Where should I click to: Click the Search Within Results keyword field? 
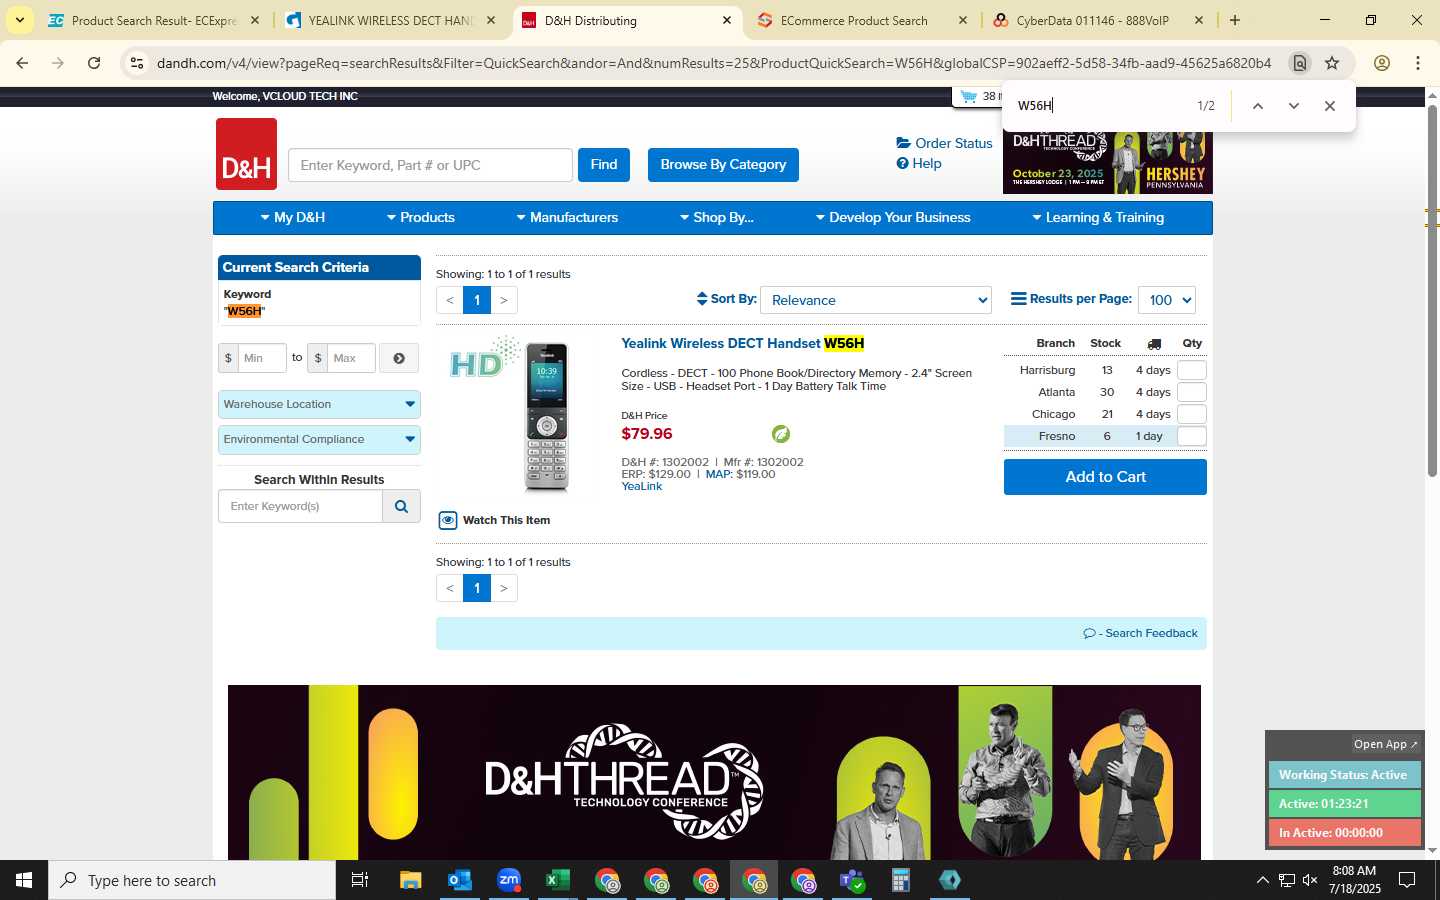point(300,506)
